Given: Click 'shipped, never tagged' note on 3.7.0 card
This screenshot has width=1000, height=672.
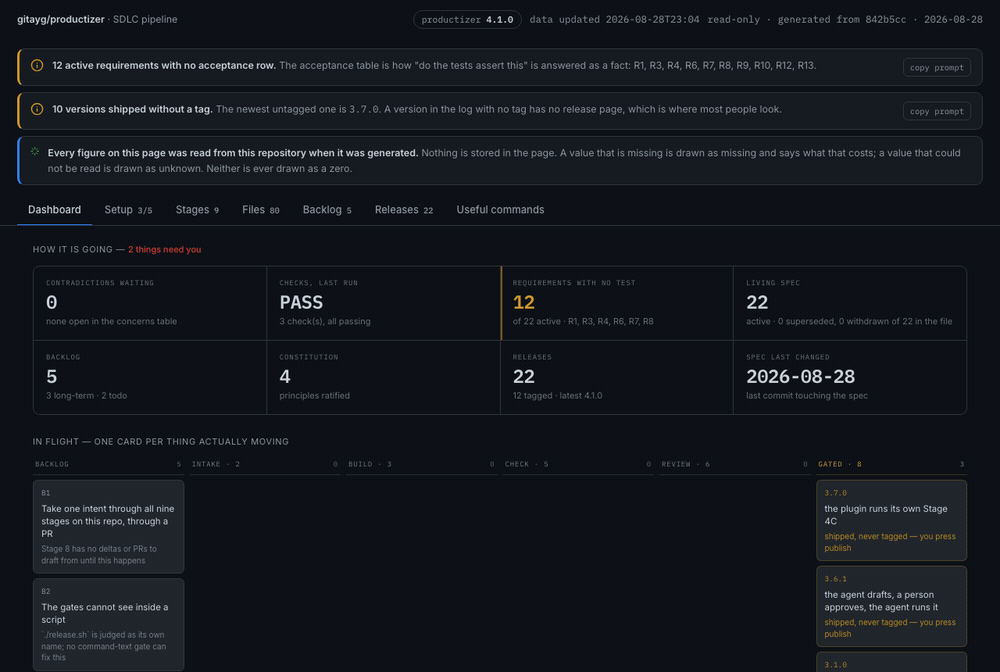Looking at the screenshot, I should tap(890, 542).
